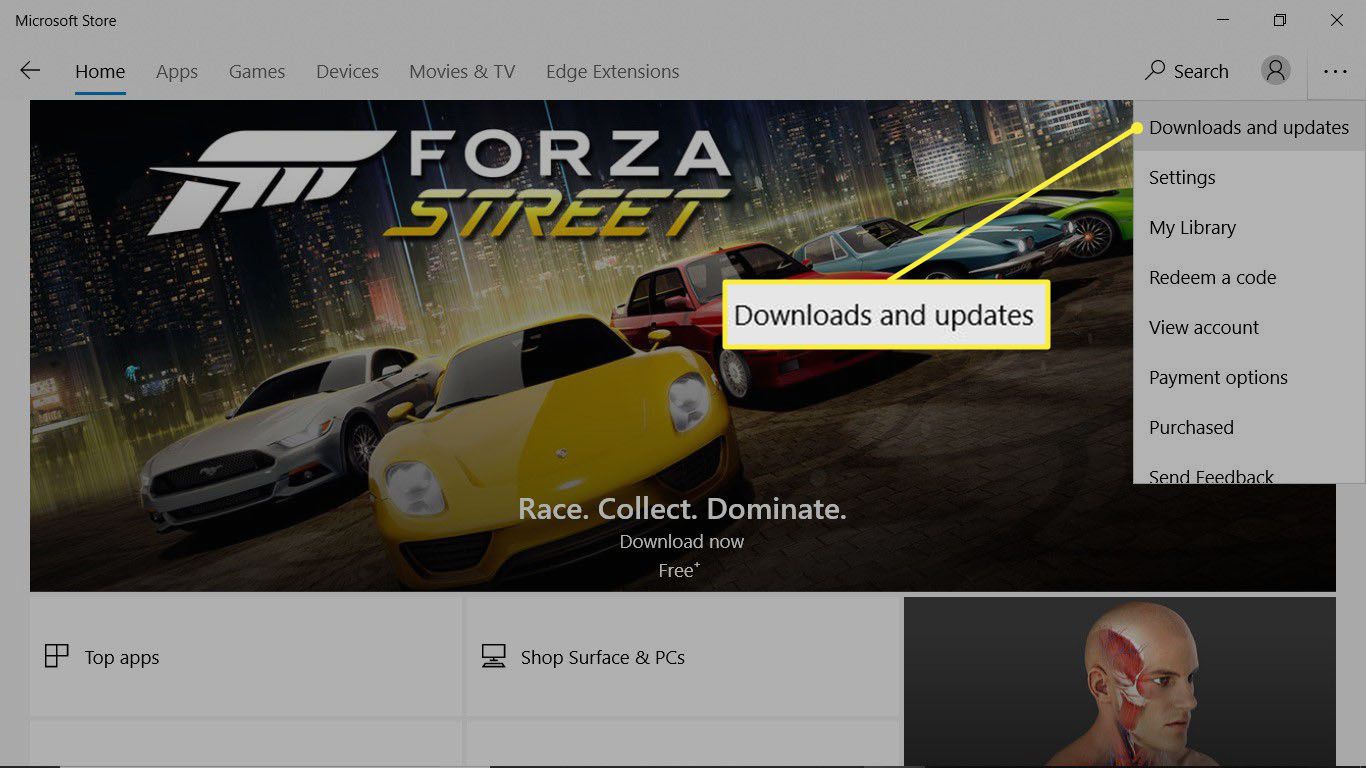Click the Race. Collect. Dominate. headline
1366x768 pixels.
(682, 509)
